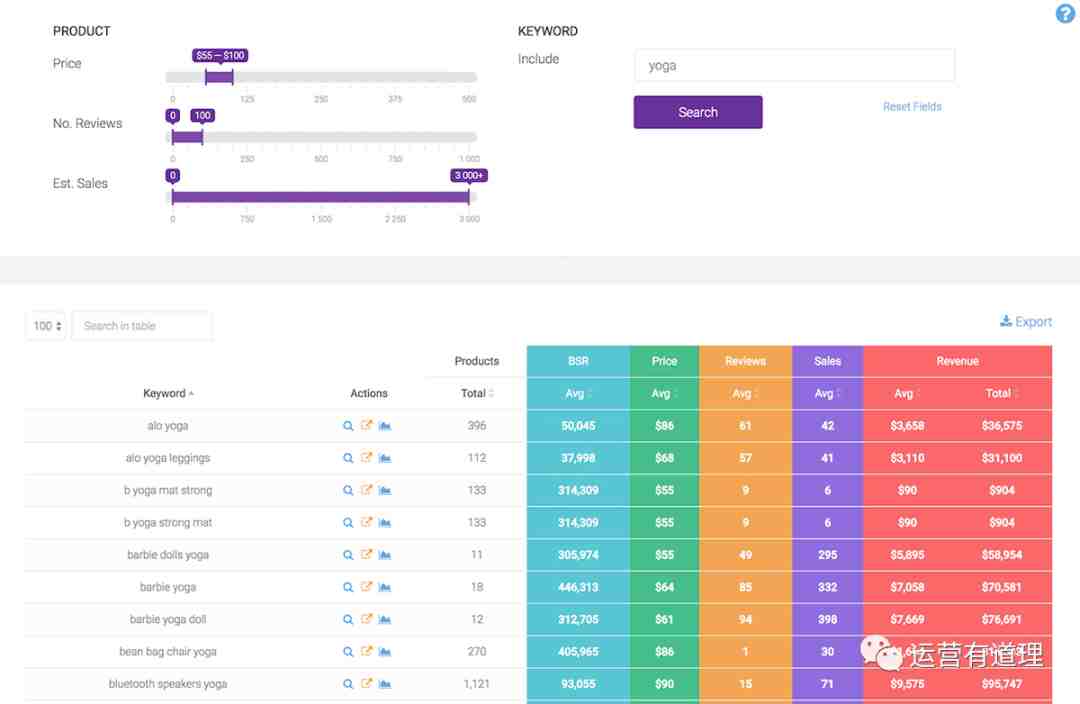This screenshot has width=1080, height=704.
Task: View chart icon for bean bag chair yoga
Action: tap(385, 652)
